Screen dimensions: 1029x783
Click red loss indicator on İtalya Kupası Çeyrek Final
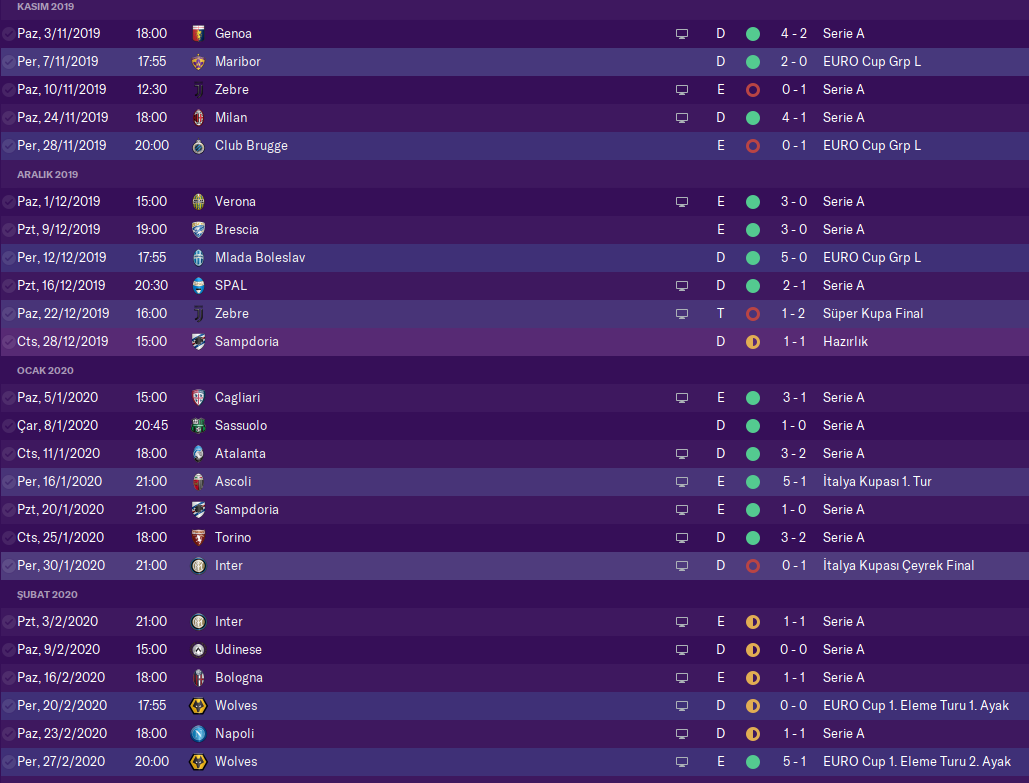click(753, 565)
